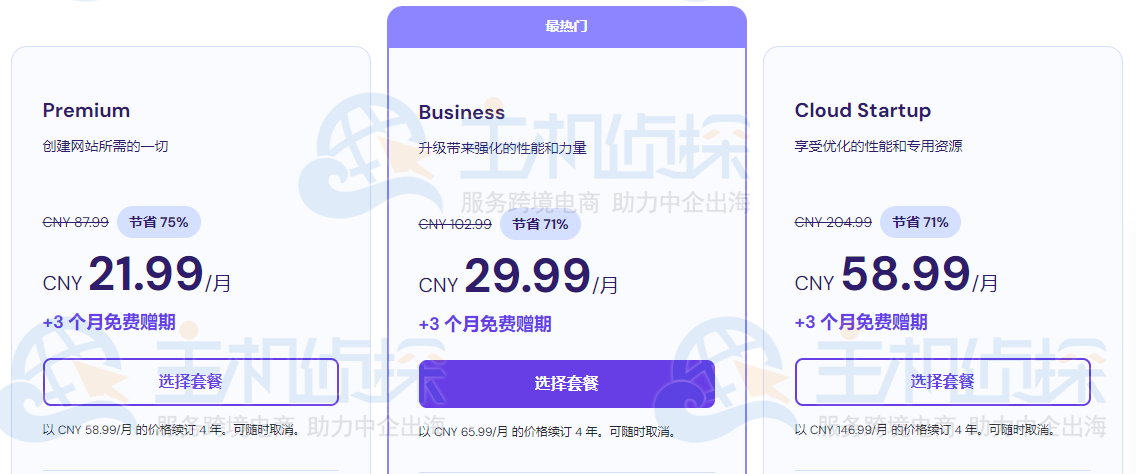Click the CNY 58.99/月 price

click(x=896, y=275)
